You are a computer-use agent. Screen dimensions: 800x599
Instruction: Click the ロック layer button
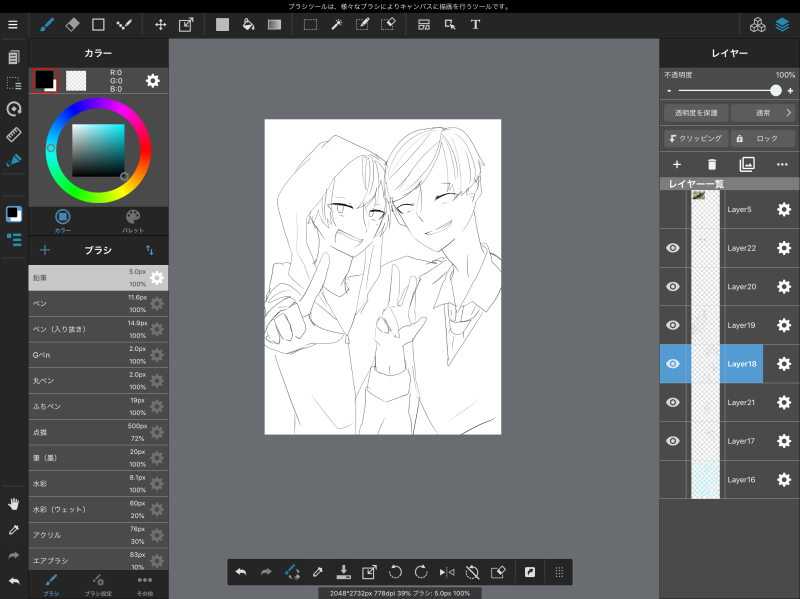762,139
